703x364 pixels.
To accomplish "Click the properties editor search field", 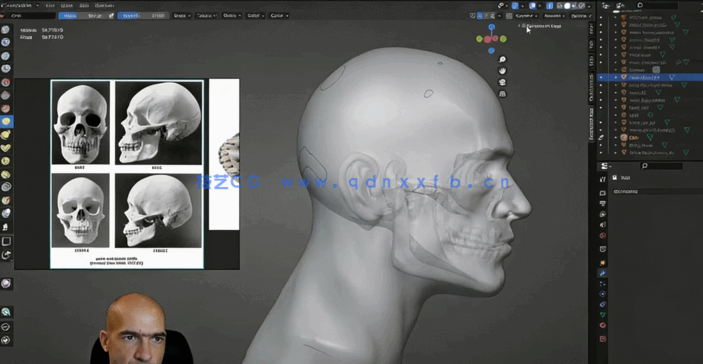I will click(661, 166).
